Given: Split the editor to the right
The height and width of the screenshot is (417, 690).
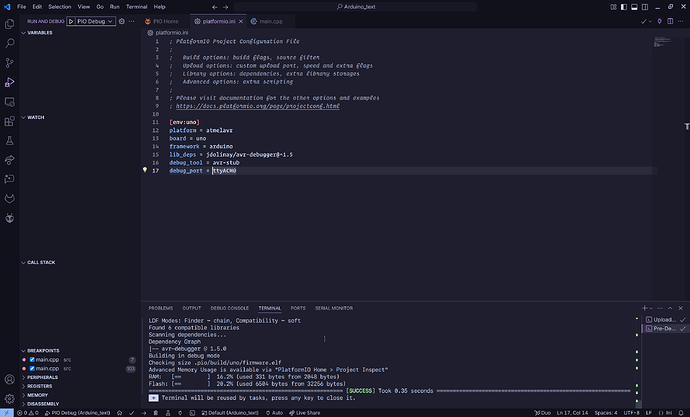Looking at the screenshot, I should (670, 21).
